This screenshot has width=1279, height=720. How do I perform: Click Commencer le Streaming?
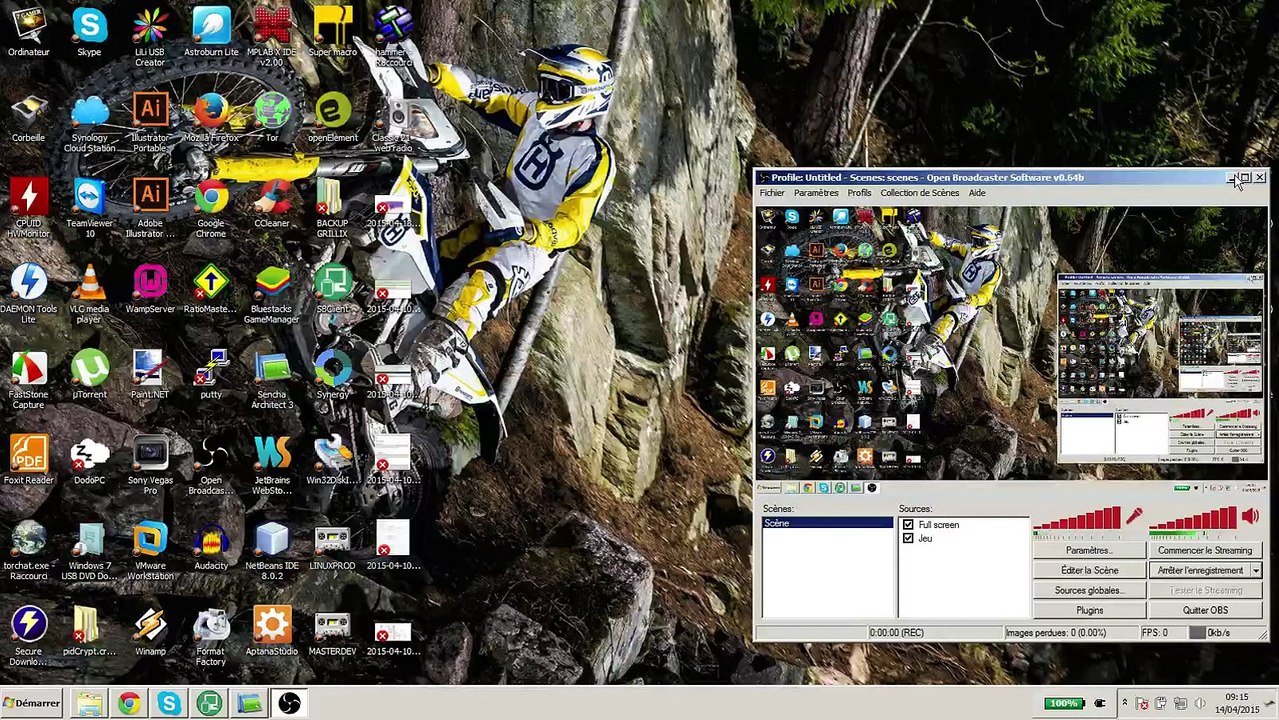(1205, 550)
